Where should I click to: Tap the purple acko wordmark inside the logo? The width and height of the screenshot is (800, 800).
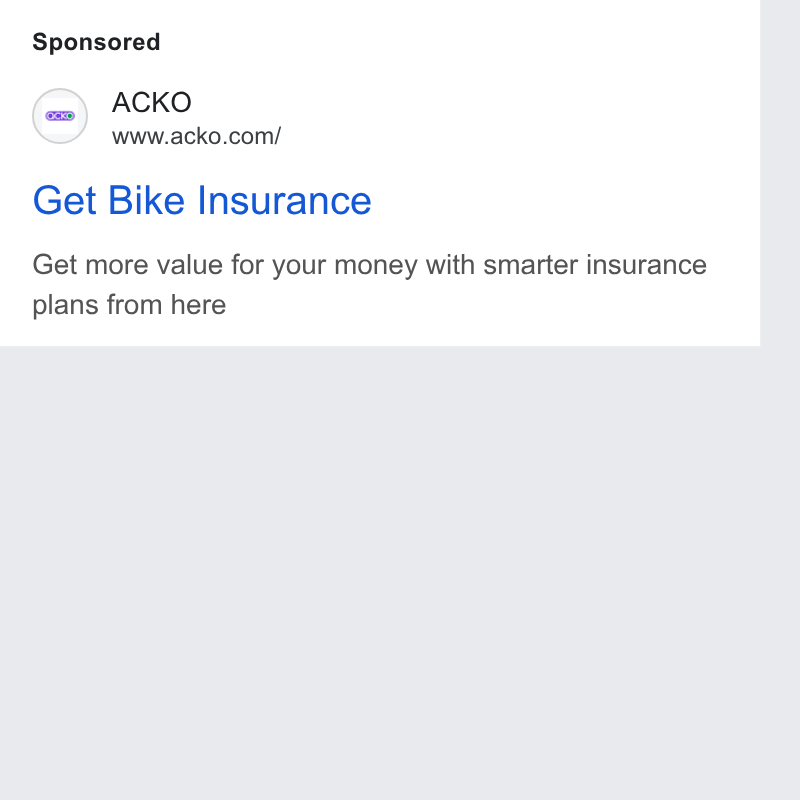[x=60, y=116]
